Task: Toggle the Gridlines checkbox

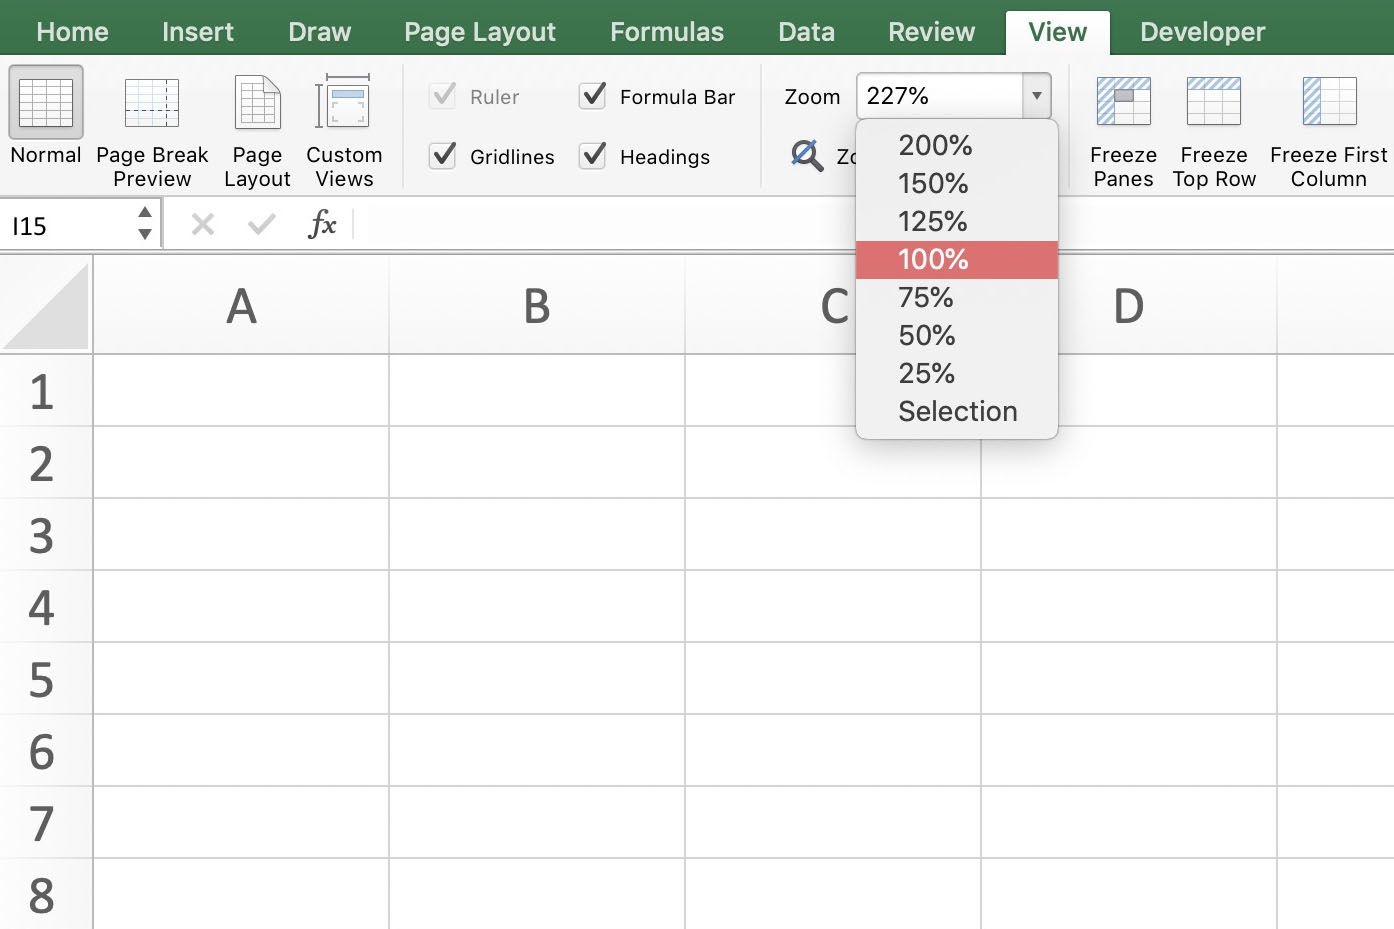Action: pos(443,156)
